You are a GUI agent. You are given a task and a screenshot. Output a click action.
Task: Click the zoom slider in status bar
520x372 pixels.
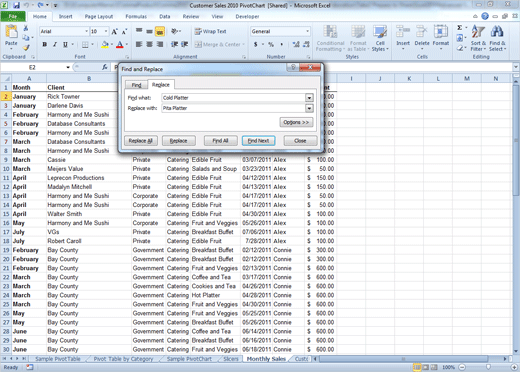488,367
